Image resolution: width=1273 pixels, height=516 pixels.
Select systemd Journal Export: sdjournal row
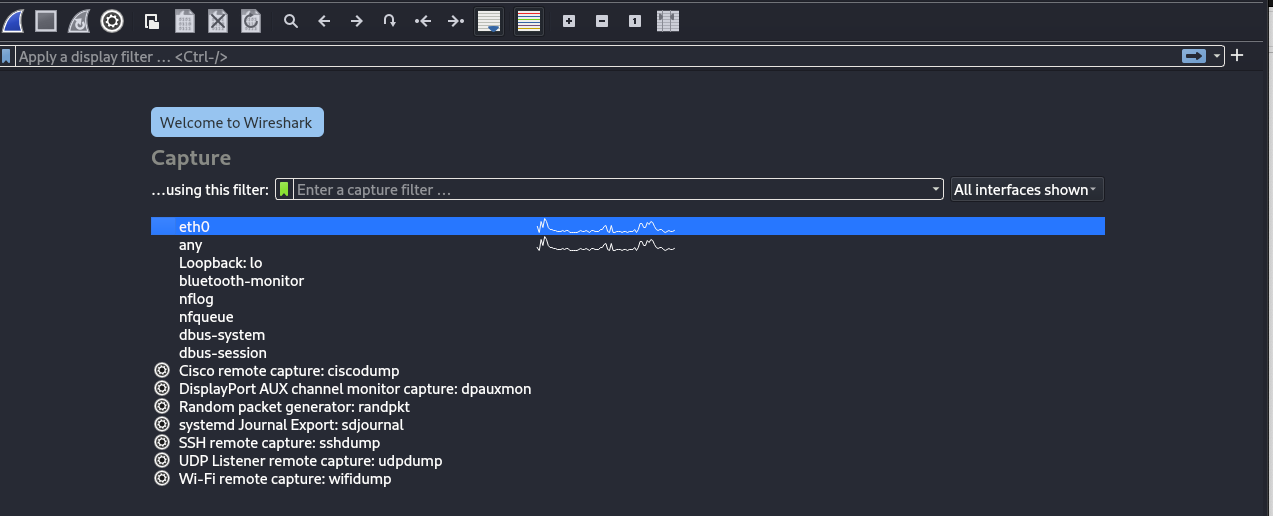(628, 425)
